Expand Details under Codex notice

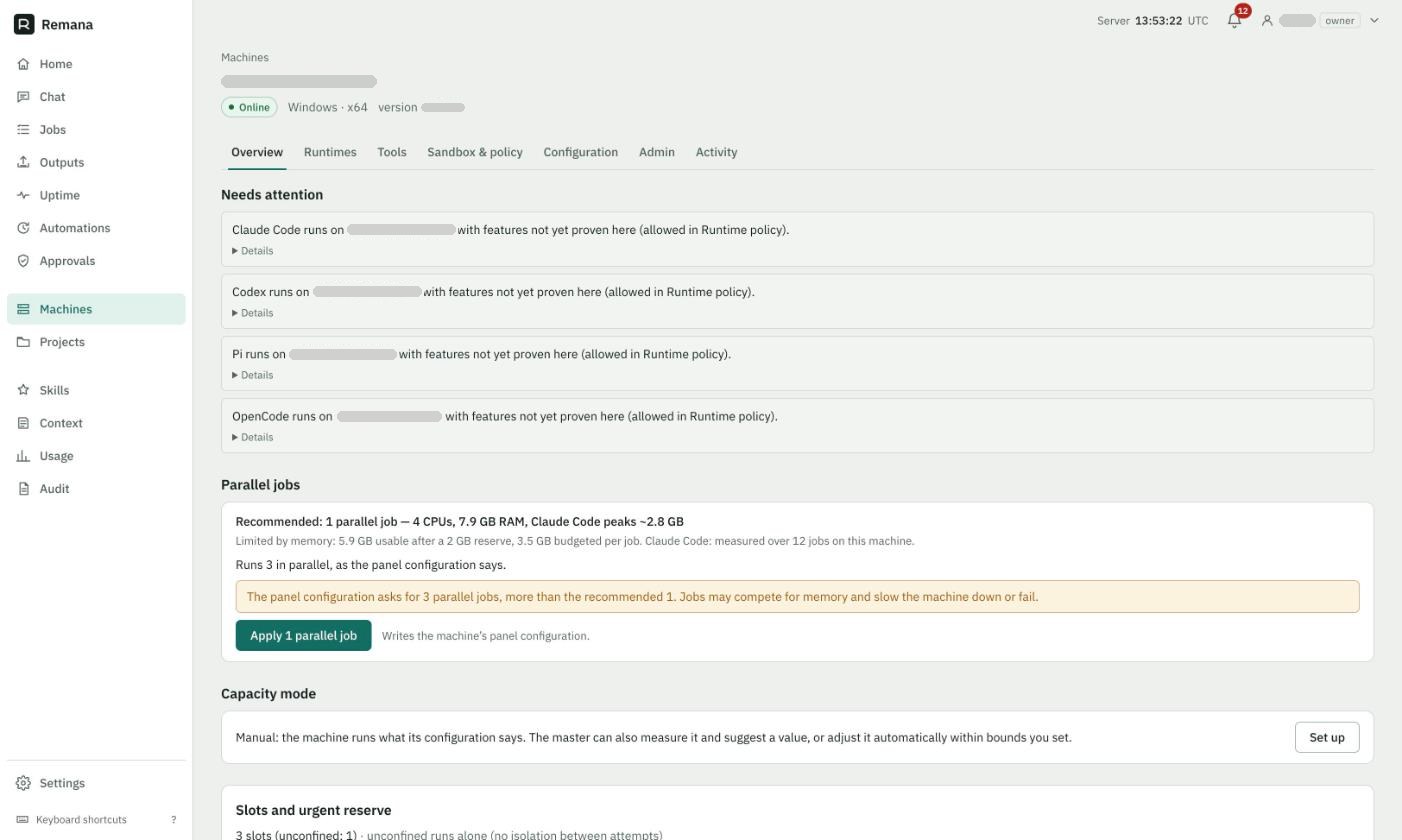click(253, 313)
